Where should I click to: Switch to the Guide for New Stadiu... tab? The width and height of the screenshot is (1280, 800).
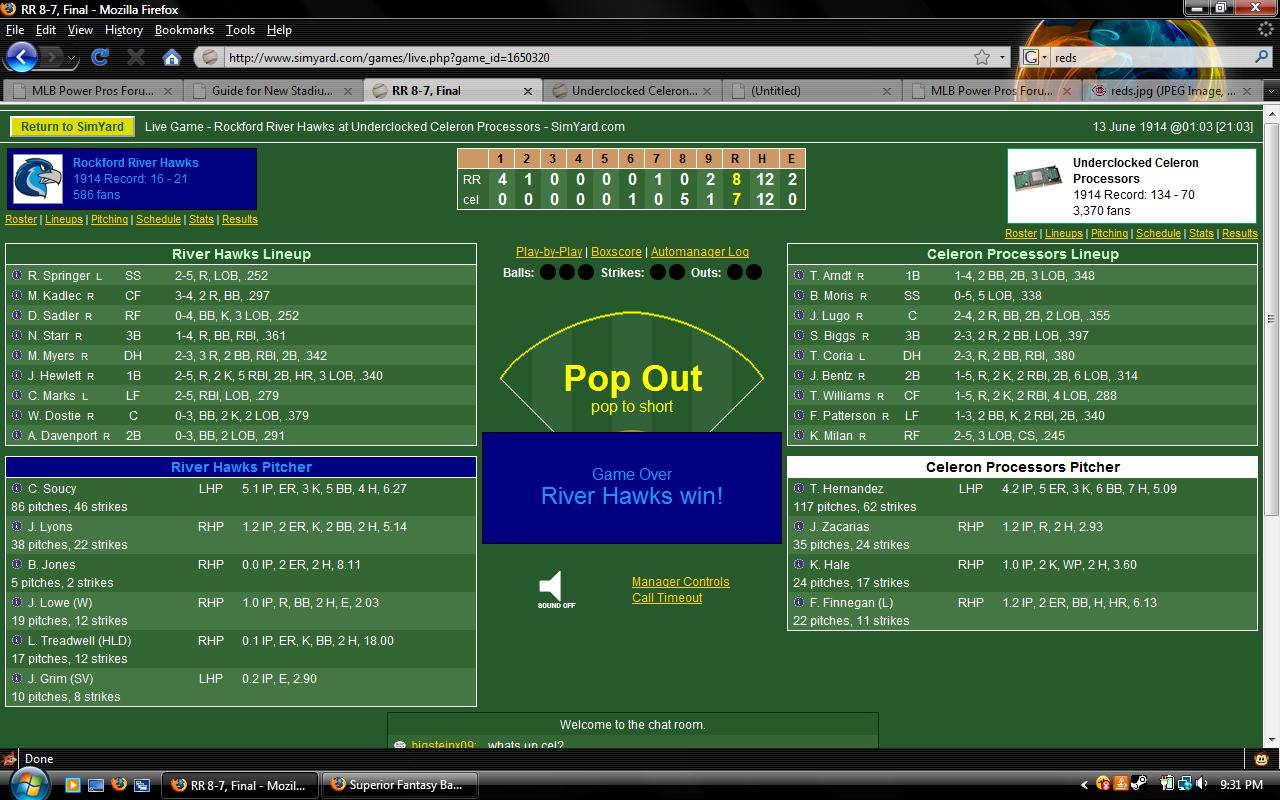(272, 90)
